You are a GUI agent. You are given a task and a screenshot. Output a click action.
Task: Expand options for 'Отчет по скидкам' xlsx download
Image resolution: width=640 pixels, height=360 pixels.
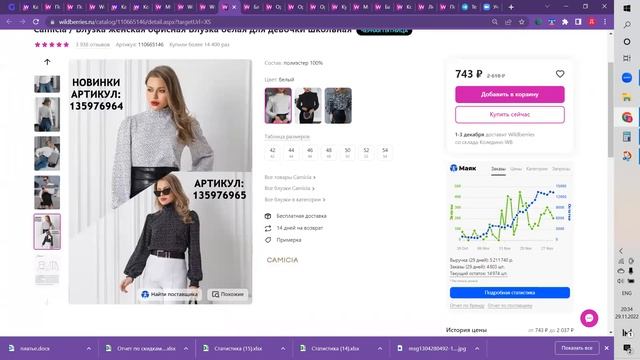point(186,349)
